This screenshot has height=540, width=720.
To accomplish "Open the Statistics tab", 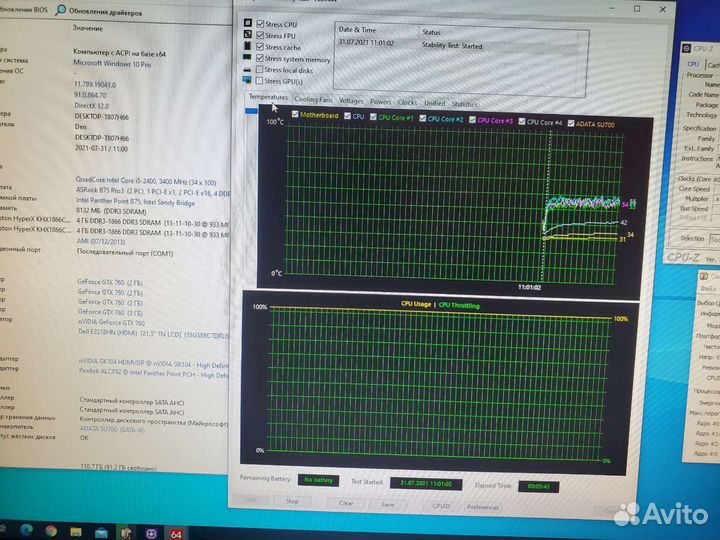I will coord(464,104).
